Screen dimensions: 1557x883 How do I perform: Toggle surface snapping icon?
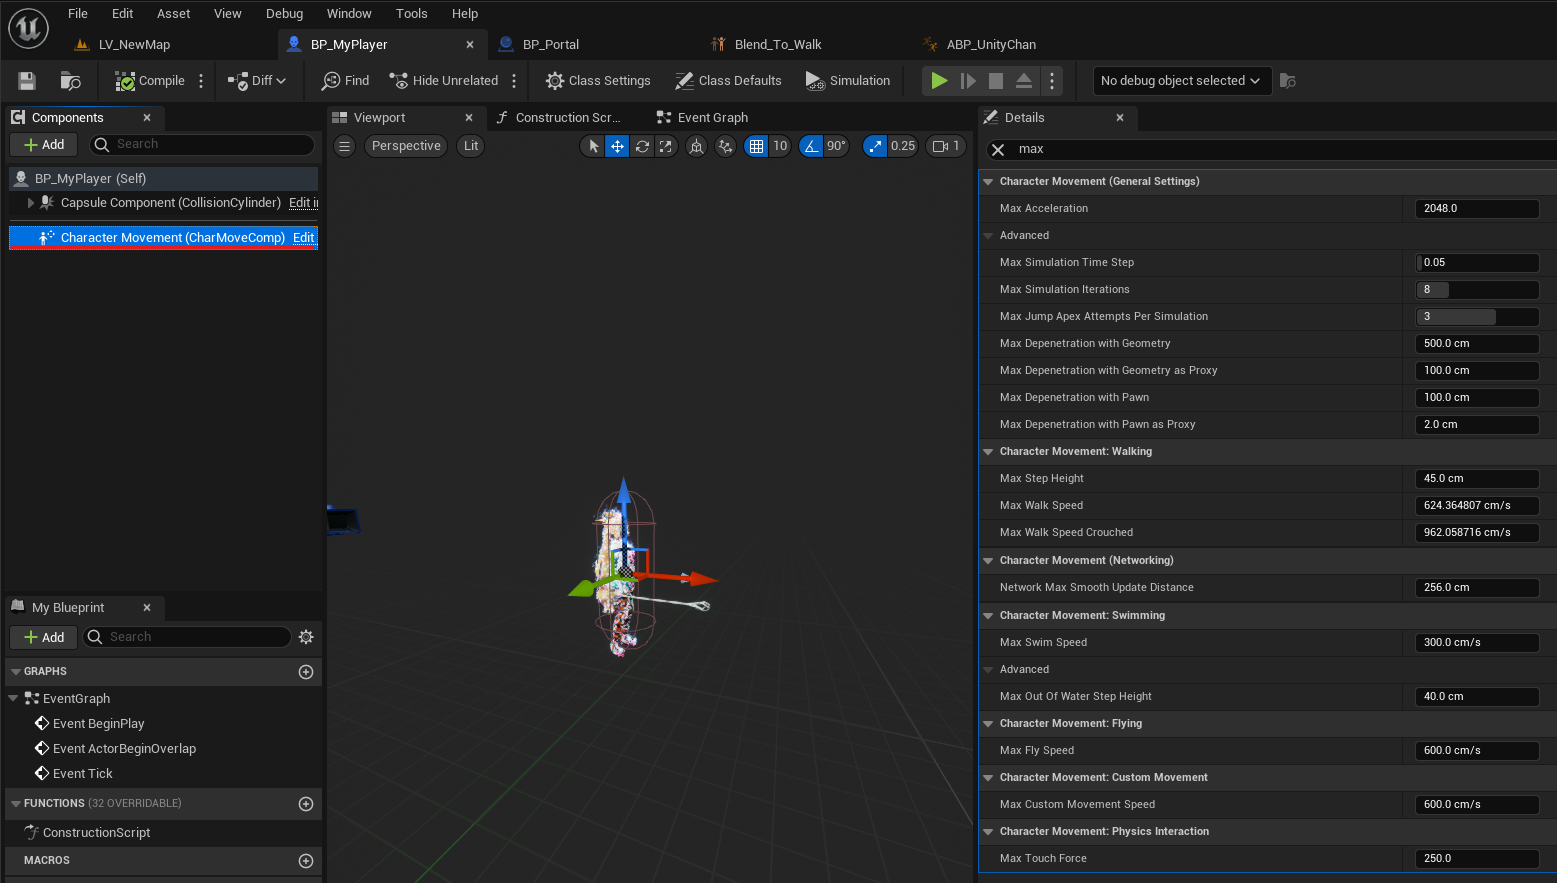726,146
